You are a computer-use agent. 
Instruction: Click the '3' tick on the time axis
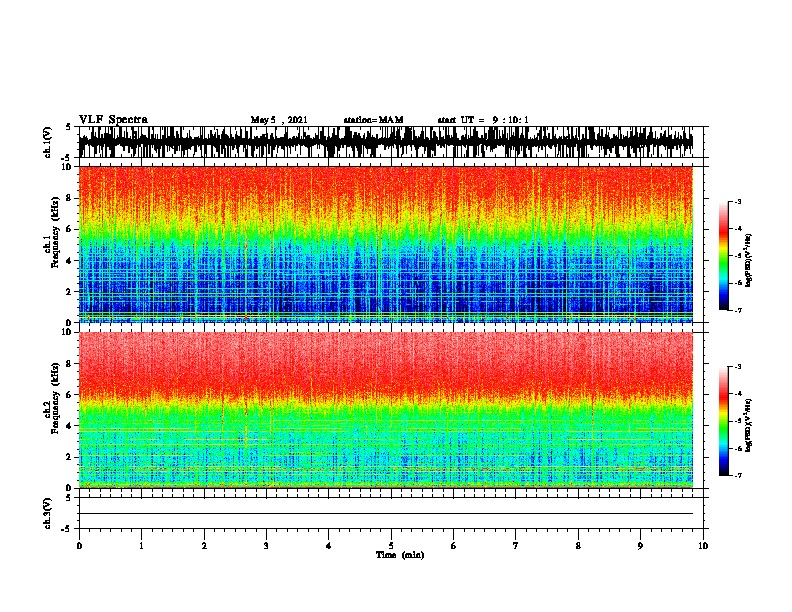[266, 546]
